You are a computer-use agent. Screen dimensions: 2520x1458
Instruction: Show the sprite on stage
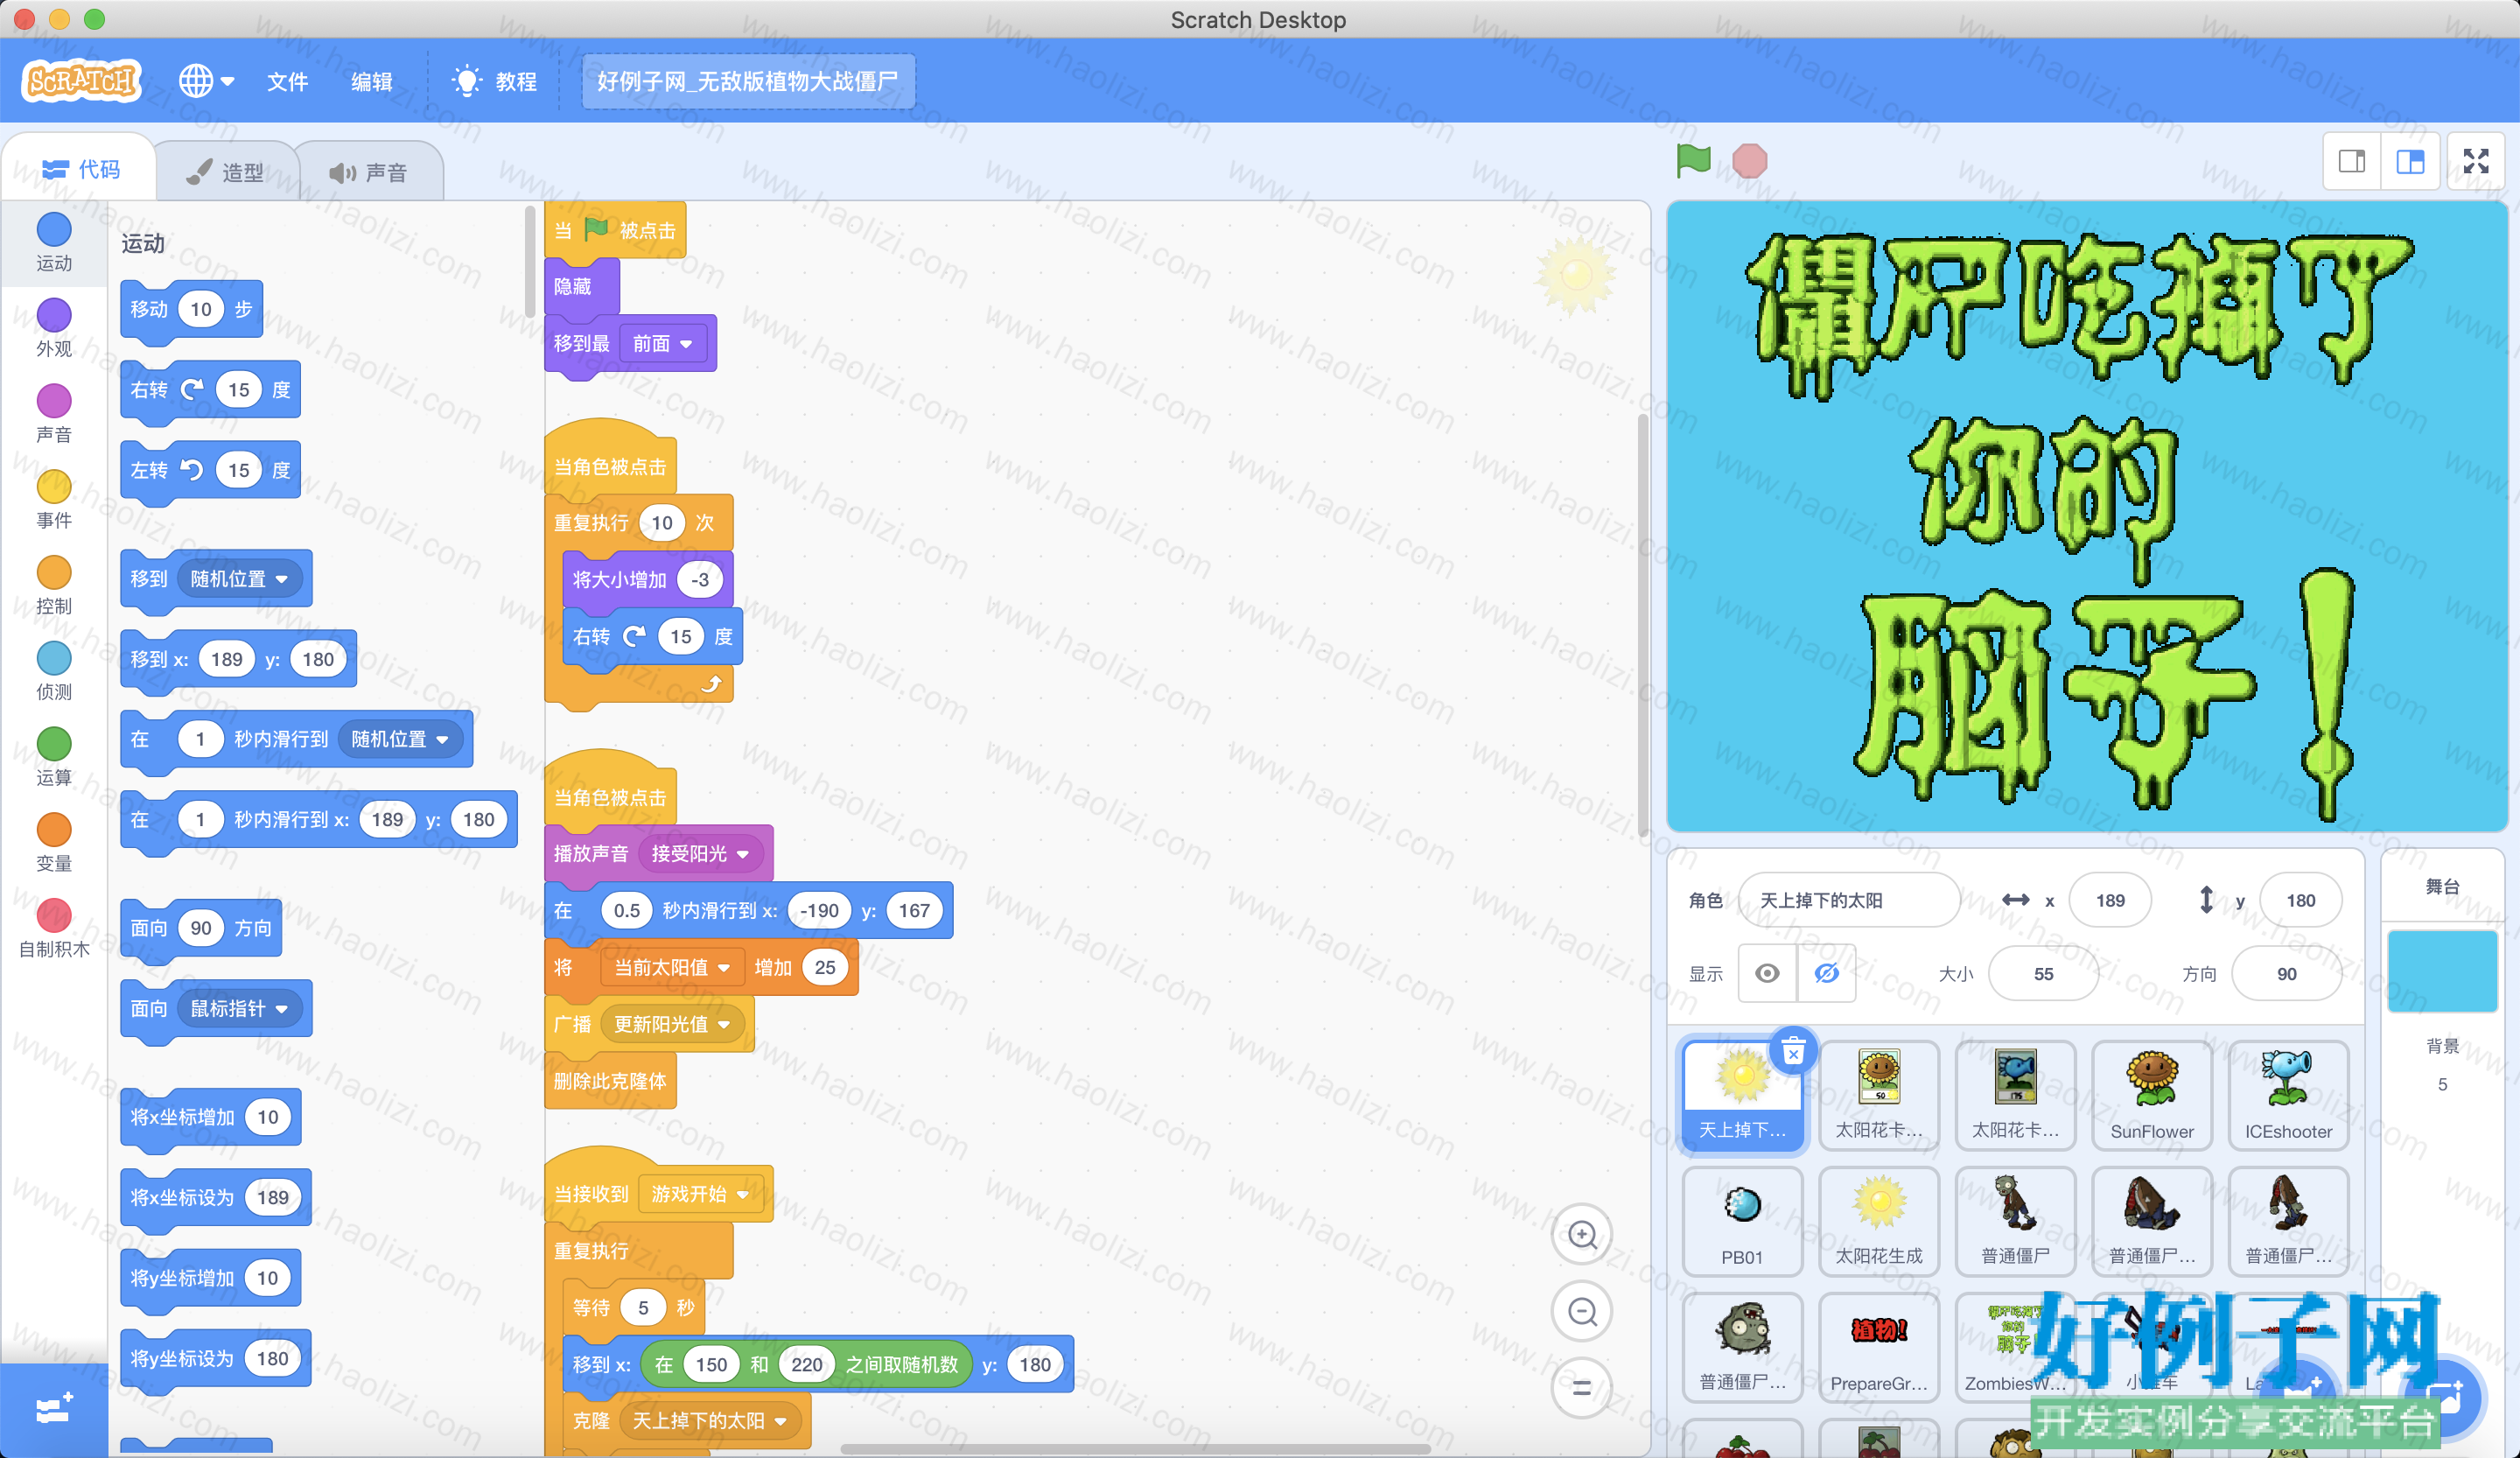(x=1767, y=973)
